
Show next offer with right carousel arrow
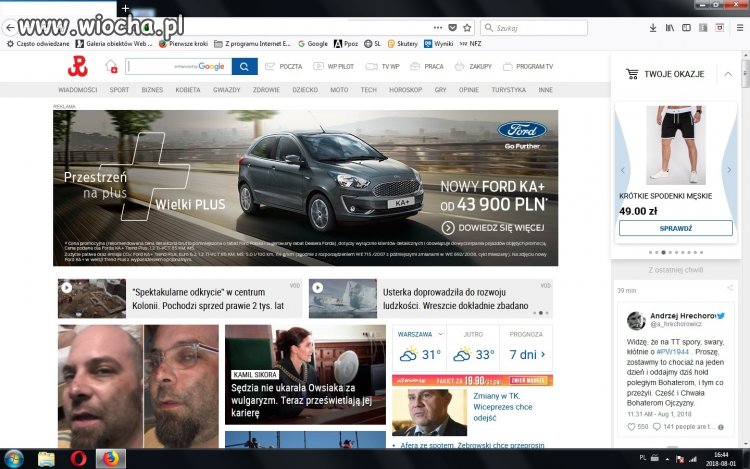(729, 170)
